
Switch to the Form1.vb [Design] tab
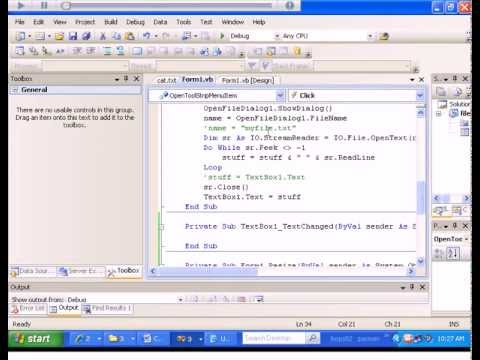pyautogui.click(x=248, y=80)
